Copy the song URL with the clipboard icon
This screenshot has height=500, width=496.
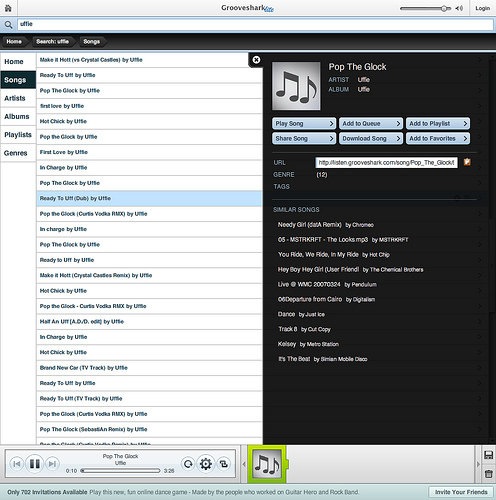(x=467, y=162)
